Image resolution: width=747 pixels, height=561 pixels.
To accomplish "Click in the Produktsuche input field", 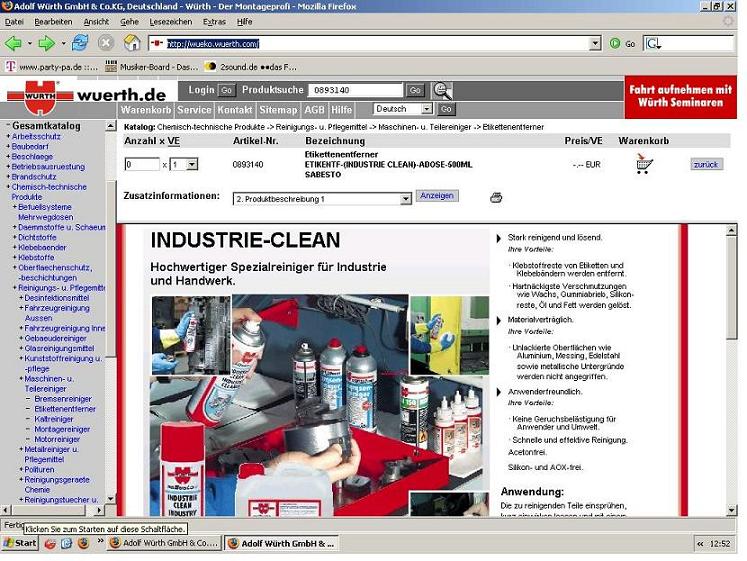I will (x=355, y=90).
